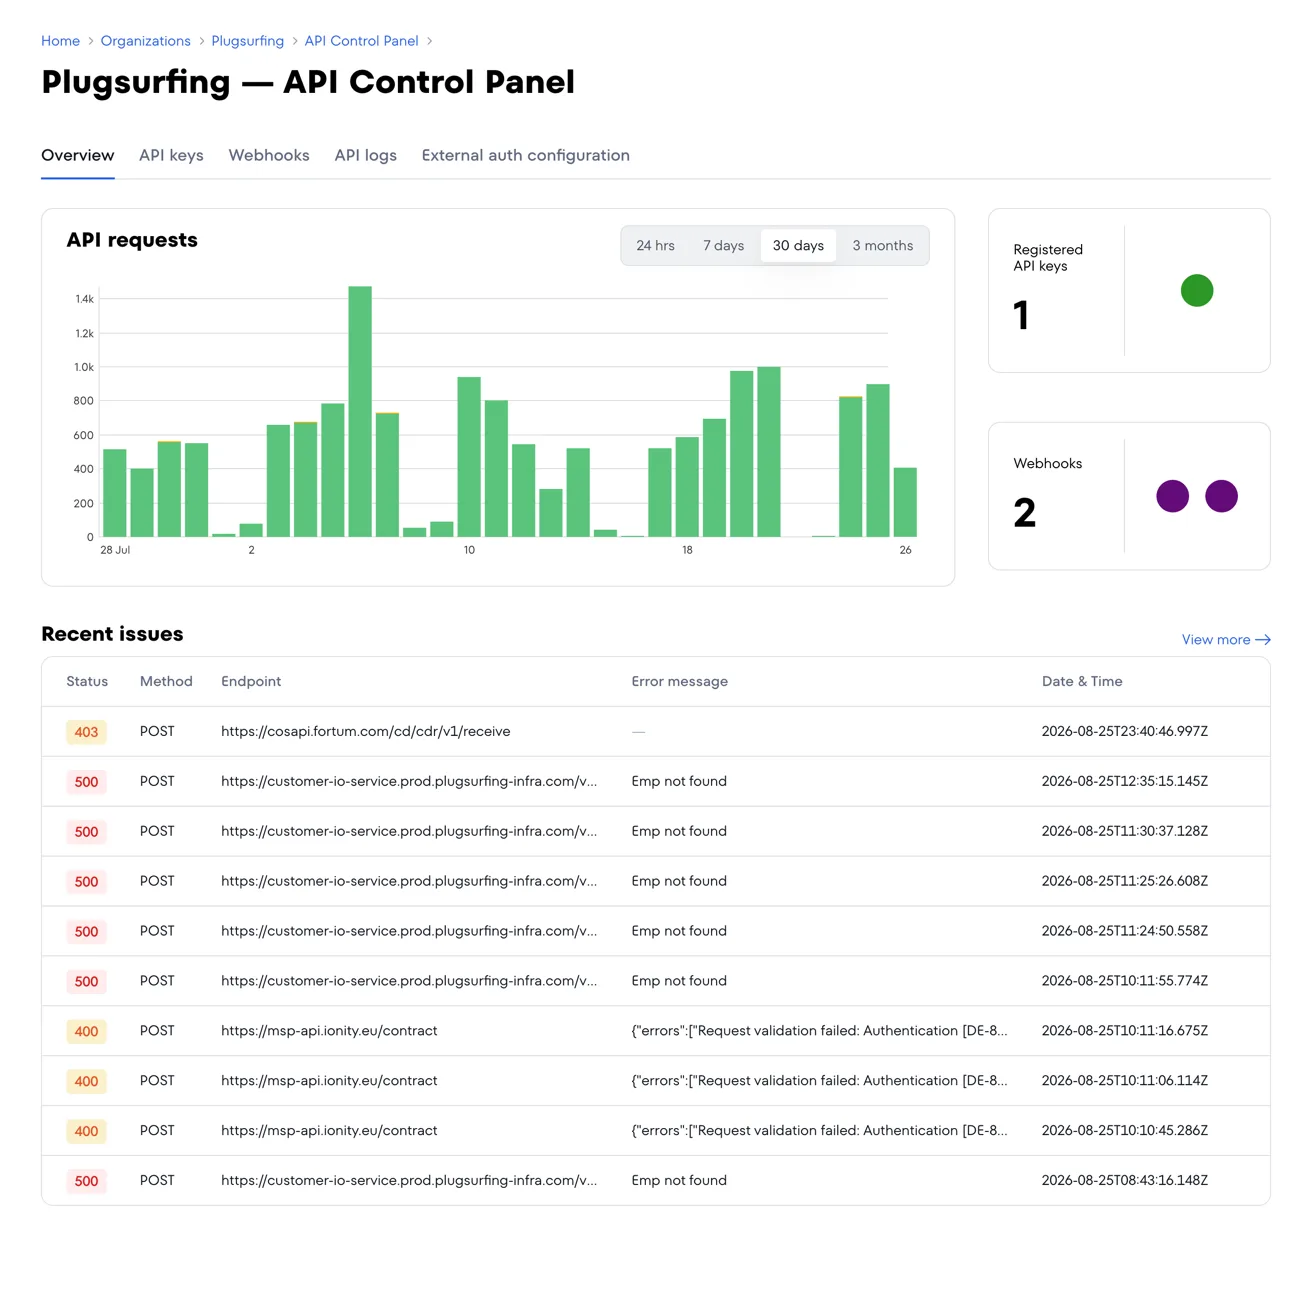This screenshot has width=1312, height=1312.
Task: Go to the API logs tab
Action: tap(365, 155)
